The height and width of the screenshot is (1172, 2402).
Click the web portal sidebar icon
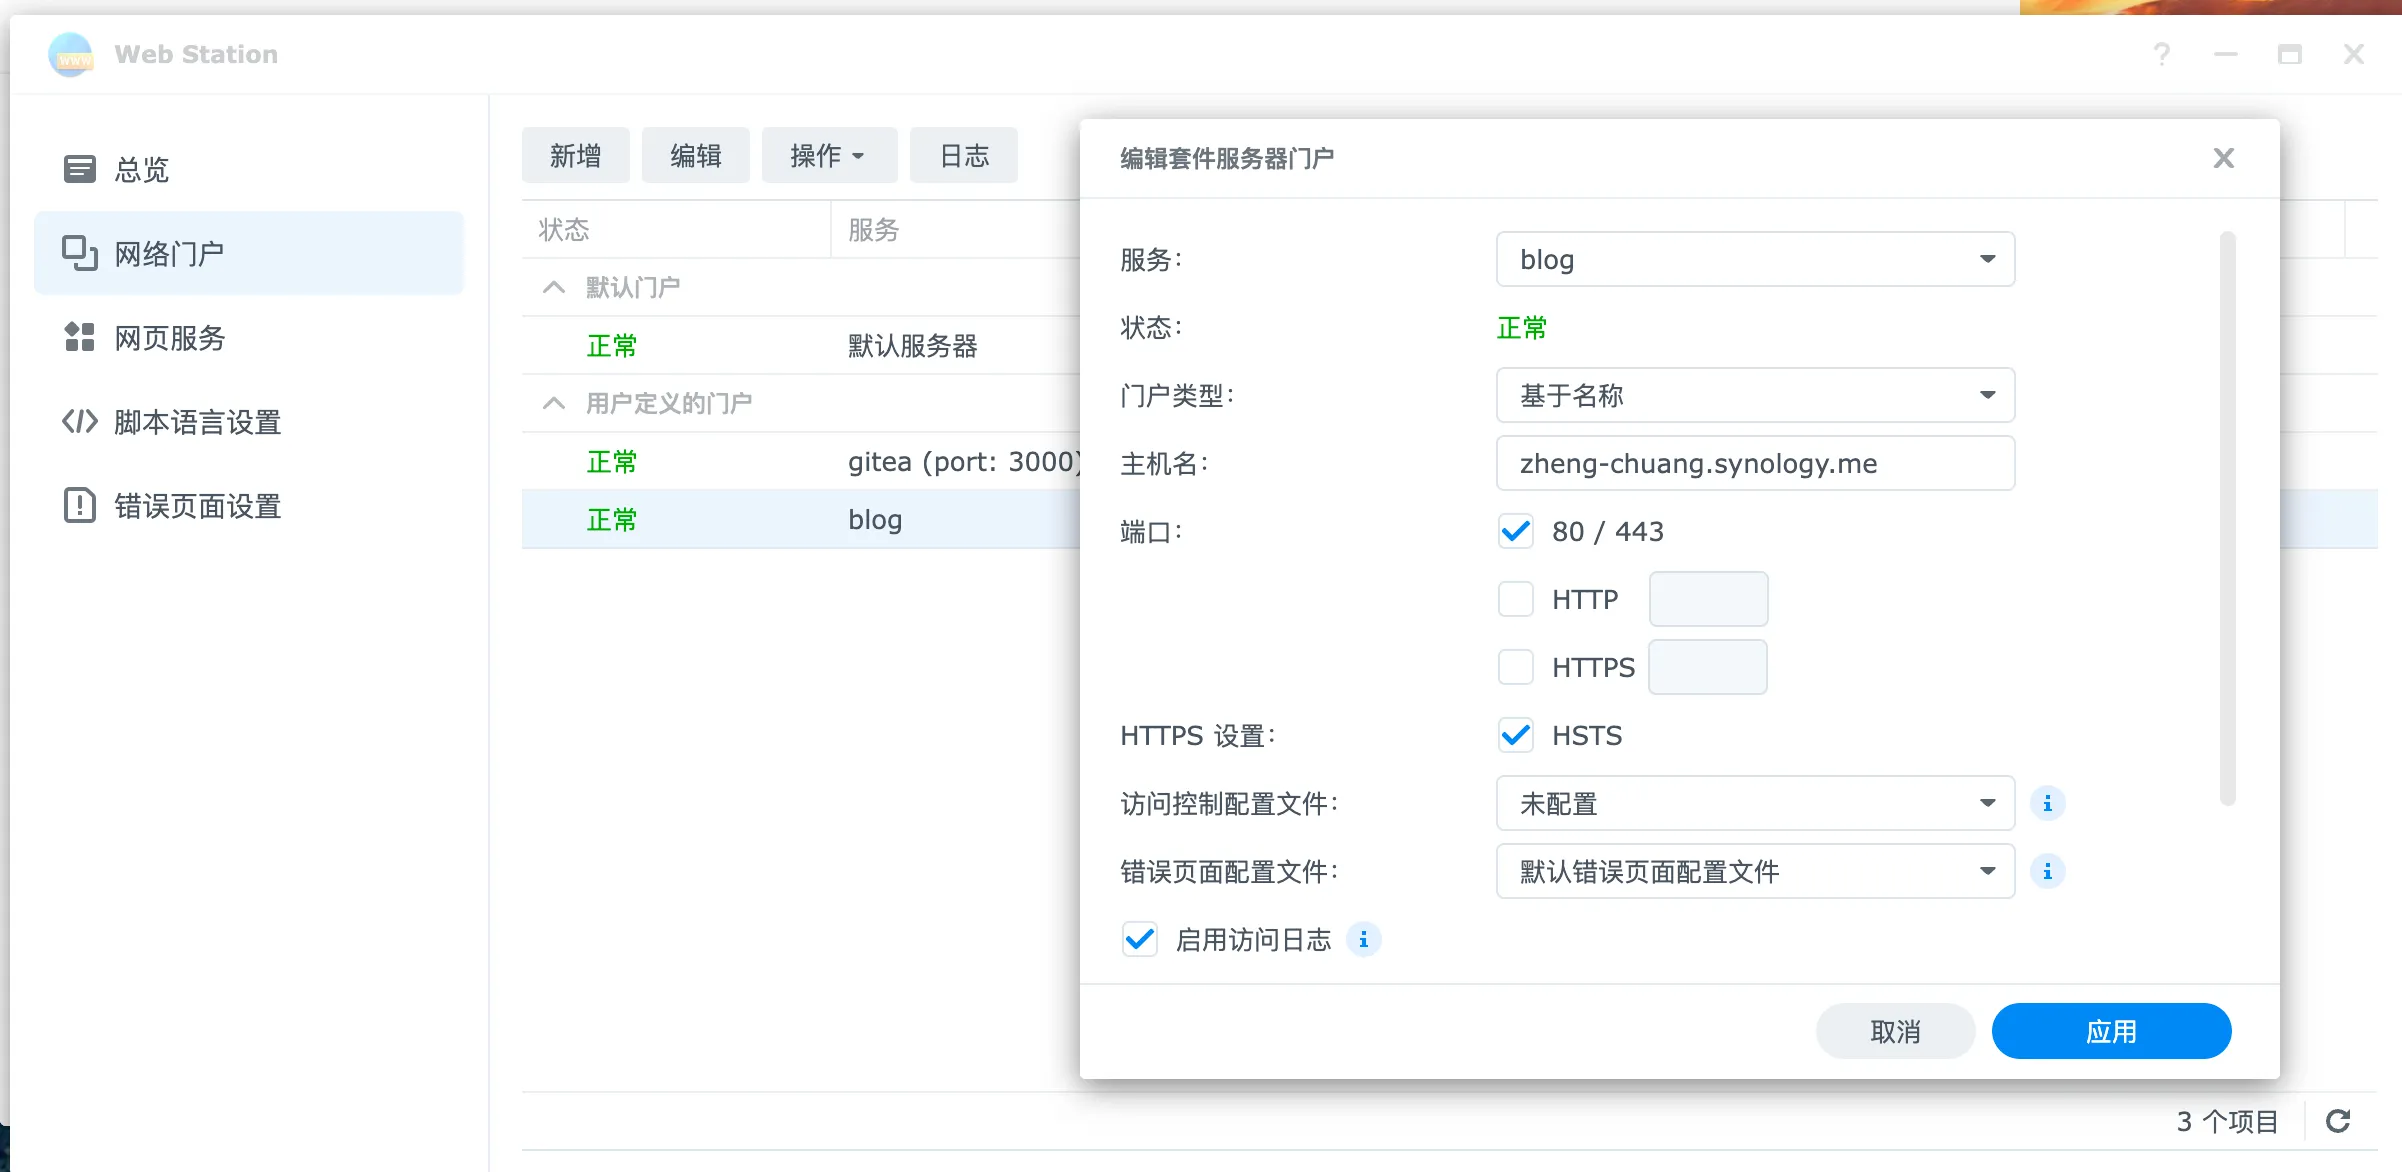tap(79, 253)
